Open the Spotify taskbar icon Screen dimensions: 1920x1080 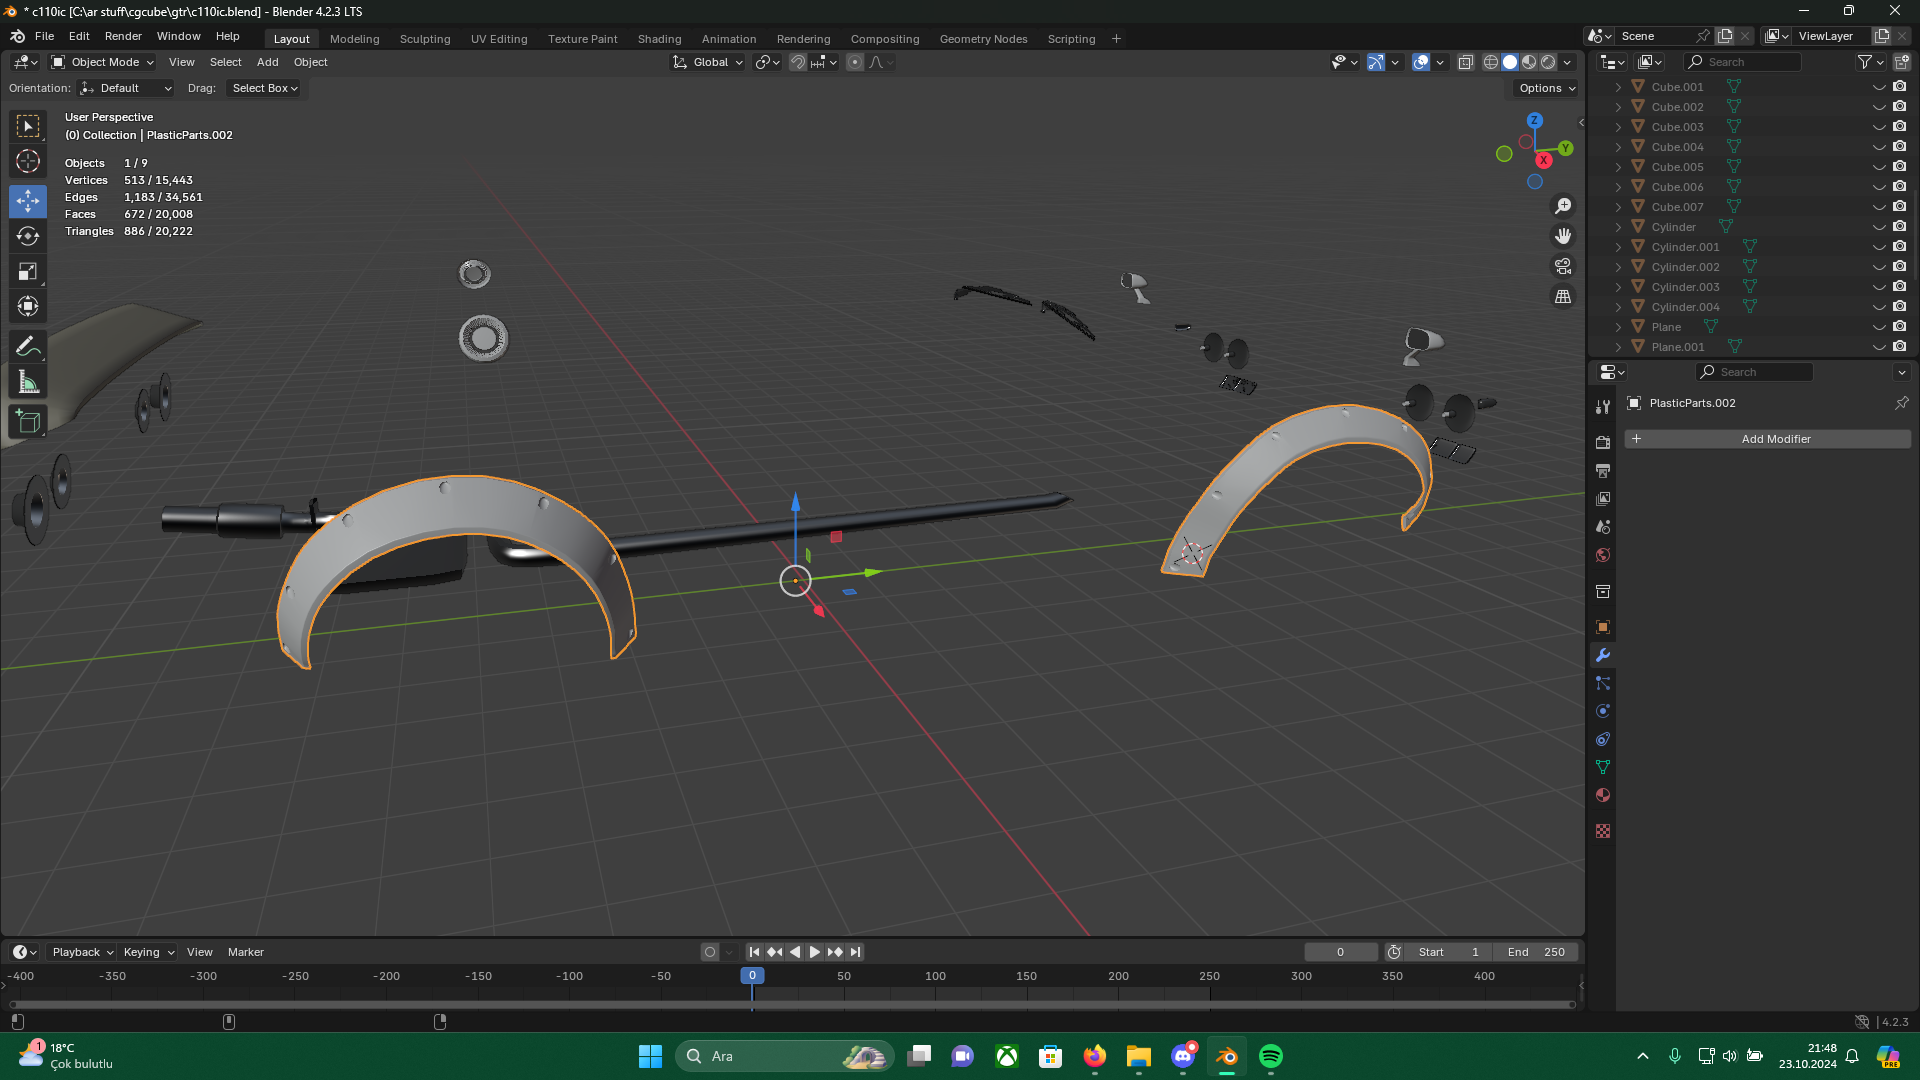(x=1270, y=1056)
